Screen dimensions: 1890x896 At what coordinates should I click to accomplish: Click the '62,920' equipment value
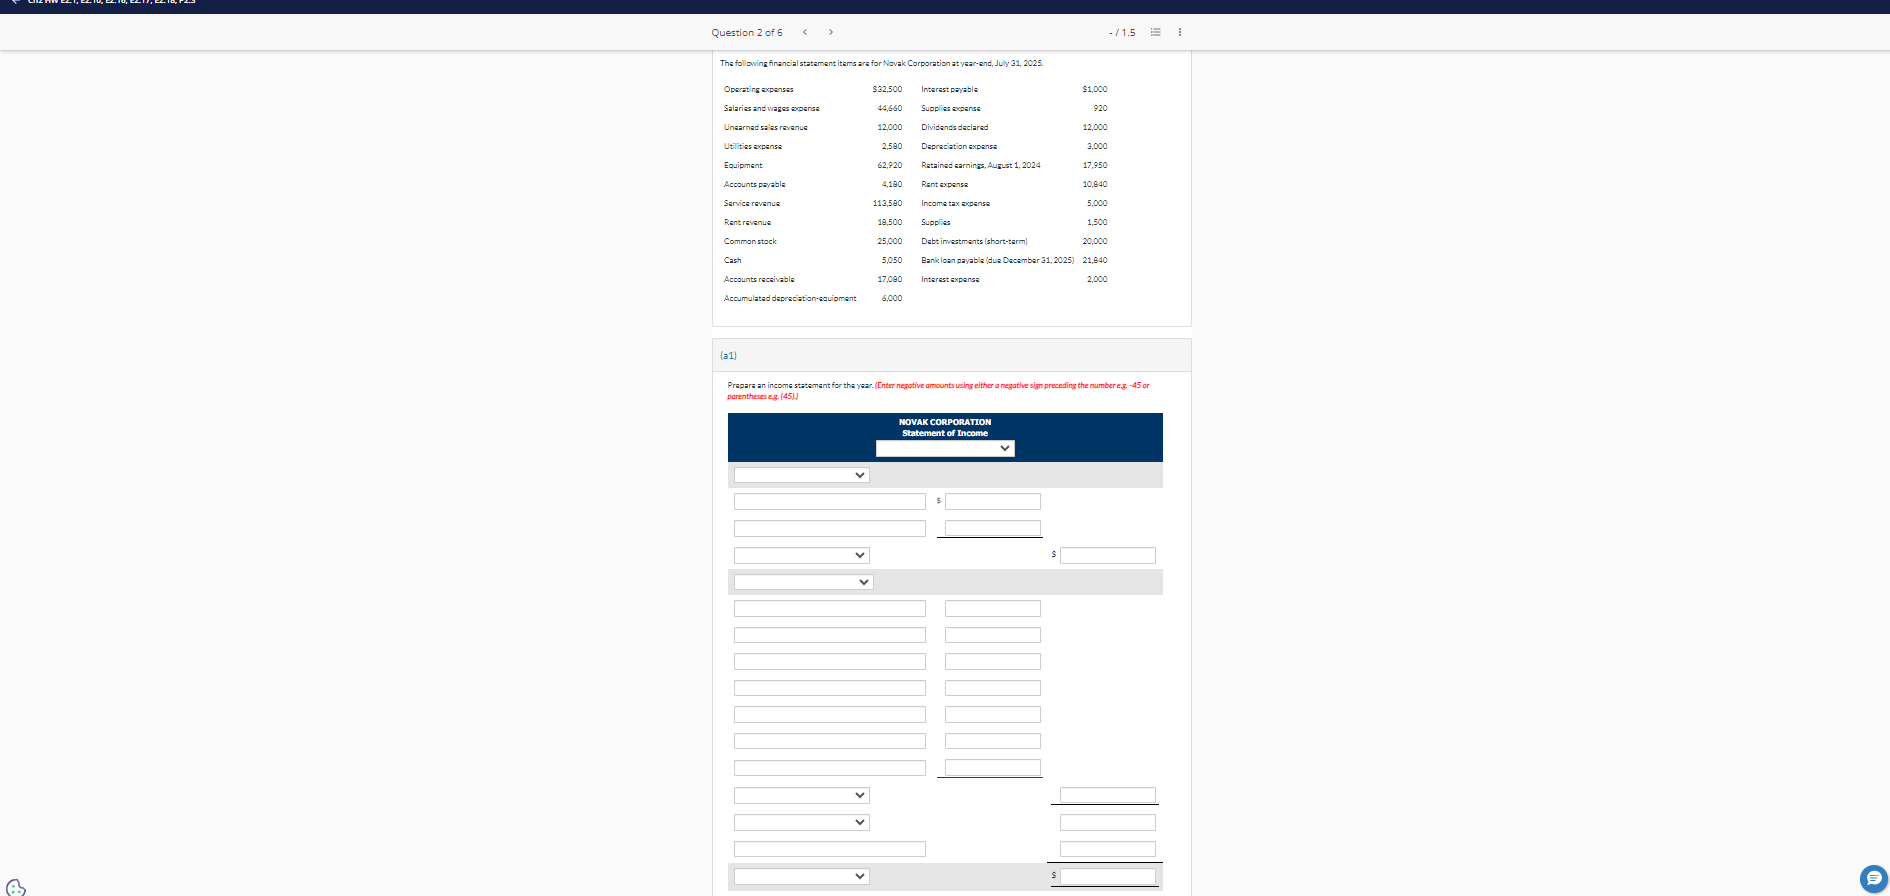coord(890,166)
